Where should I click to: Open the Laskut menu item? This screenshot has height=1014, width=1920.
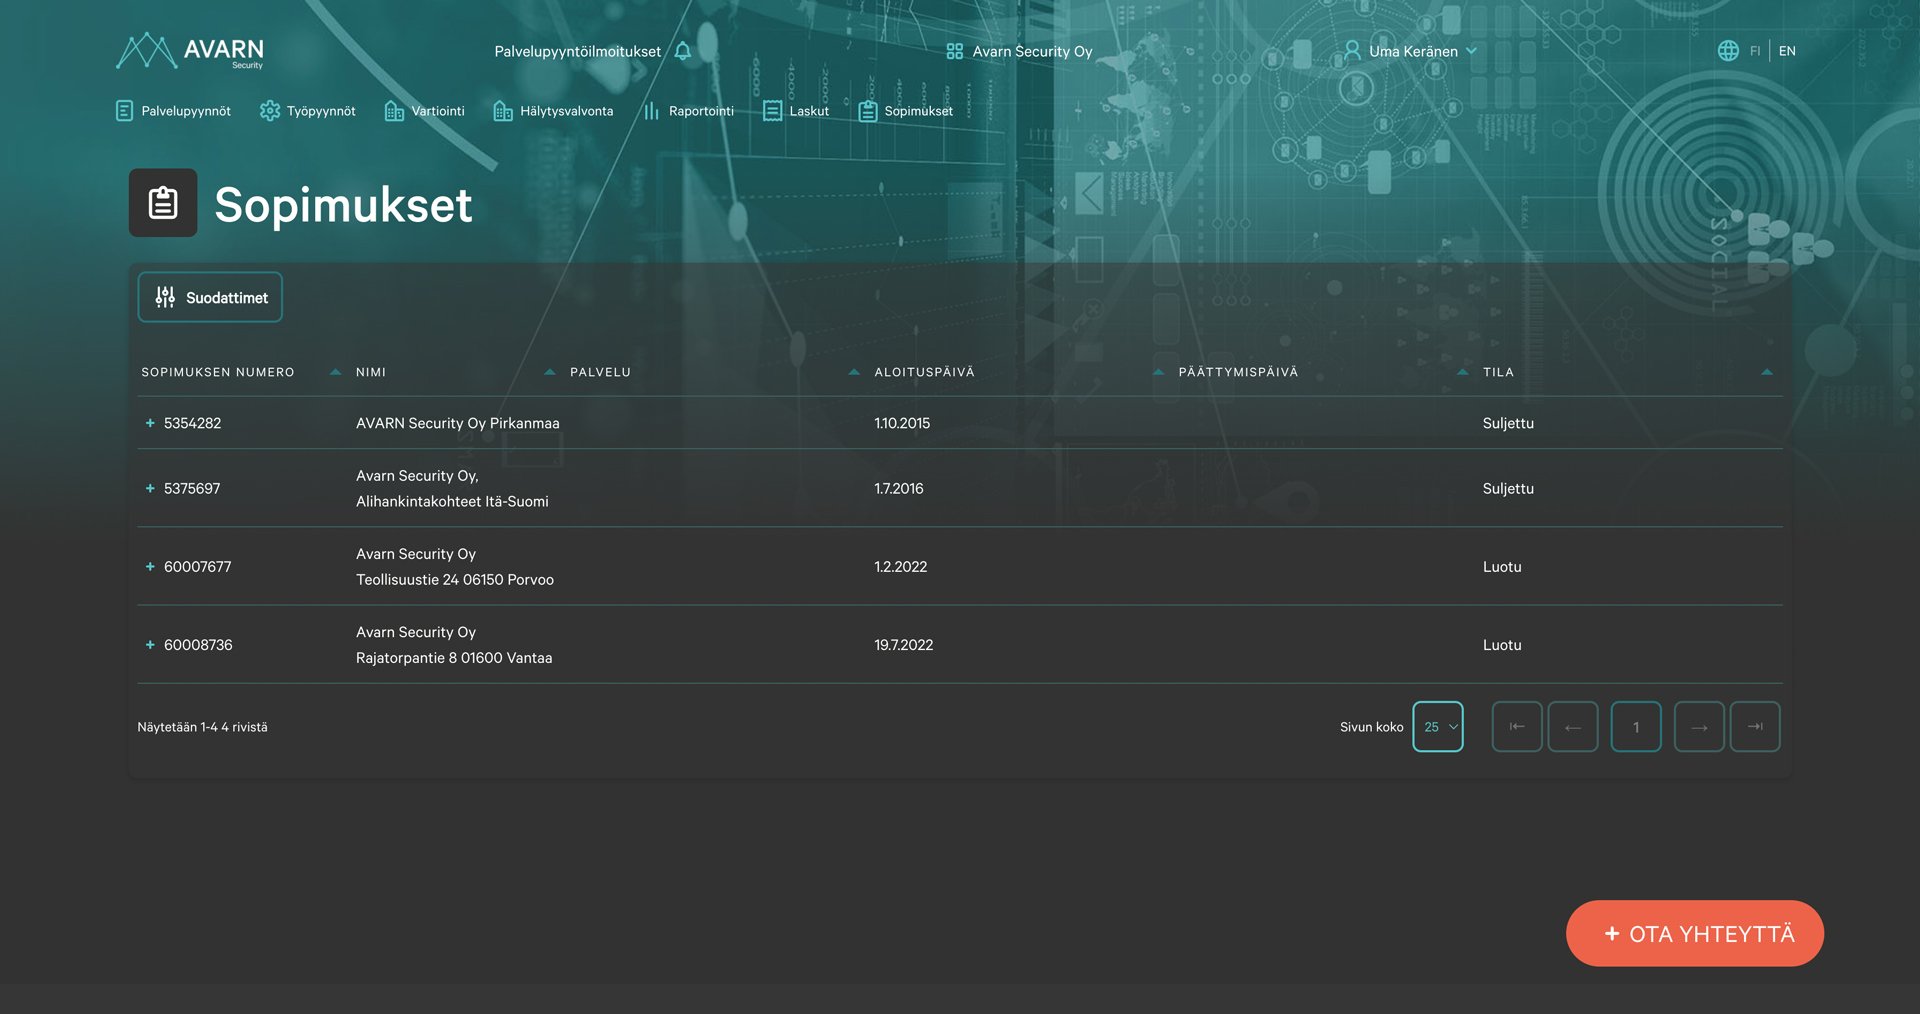(x=796, y=111)
